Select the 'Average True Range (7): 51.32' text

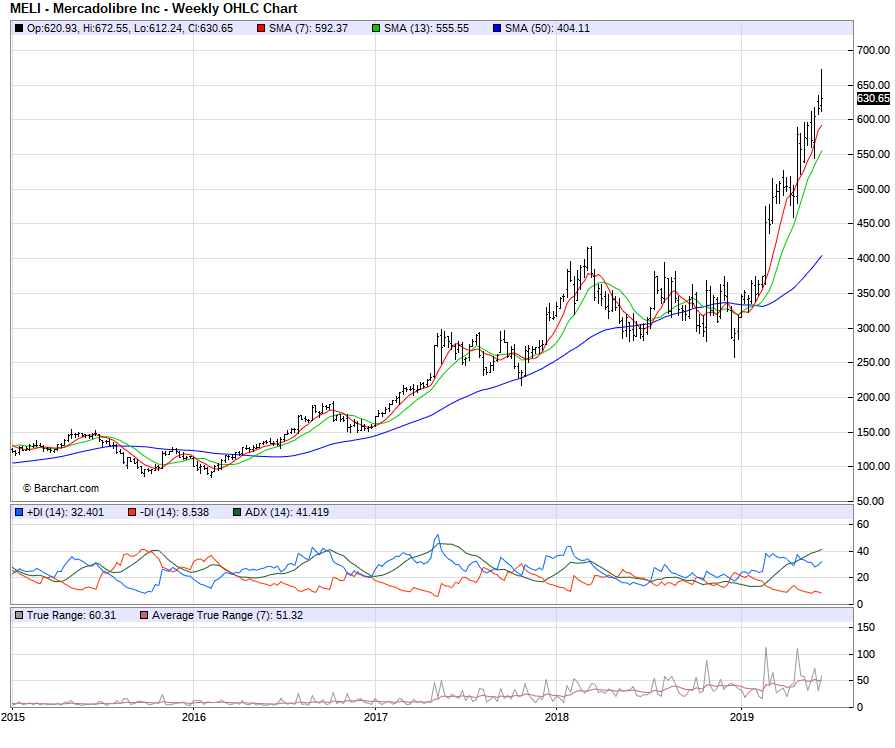[228, 615]
